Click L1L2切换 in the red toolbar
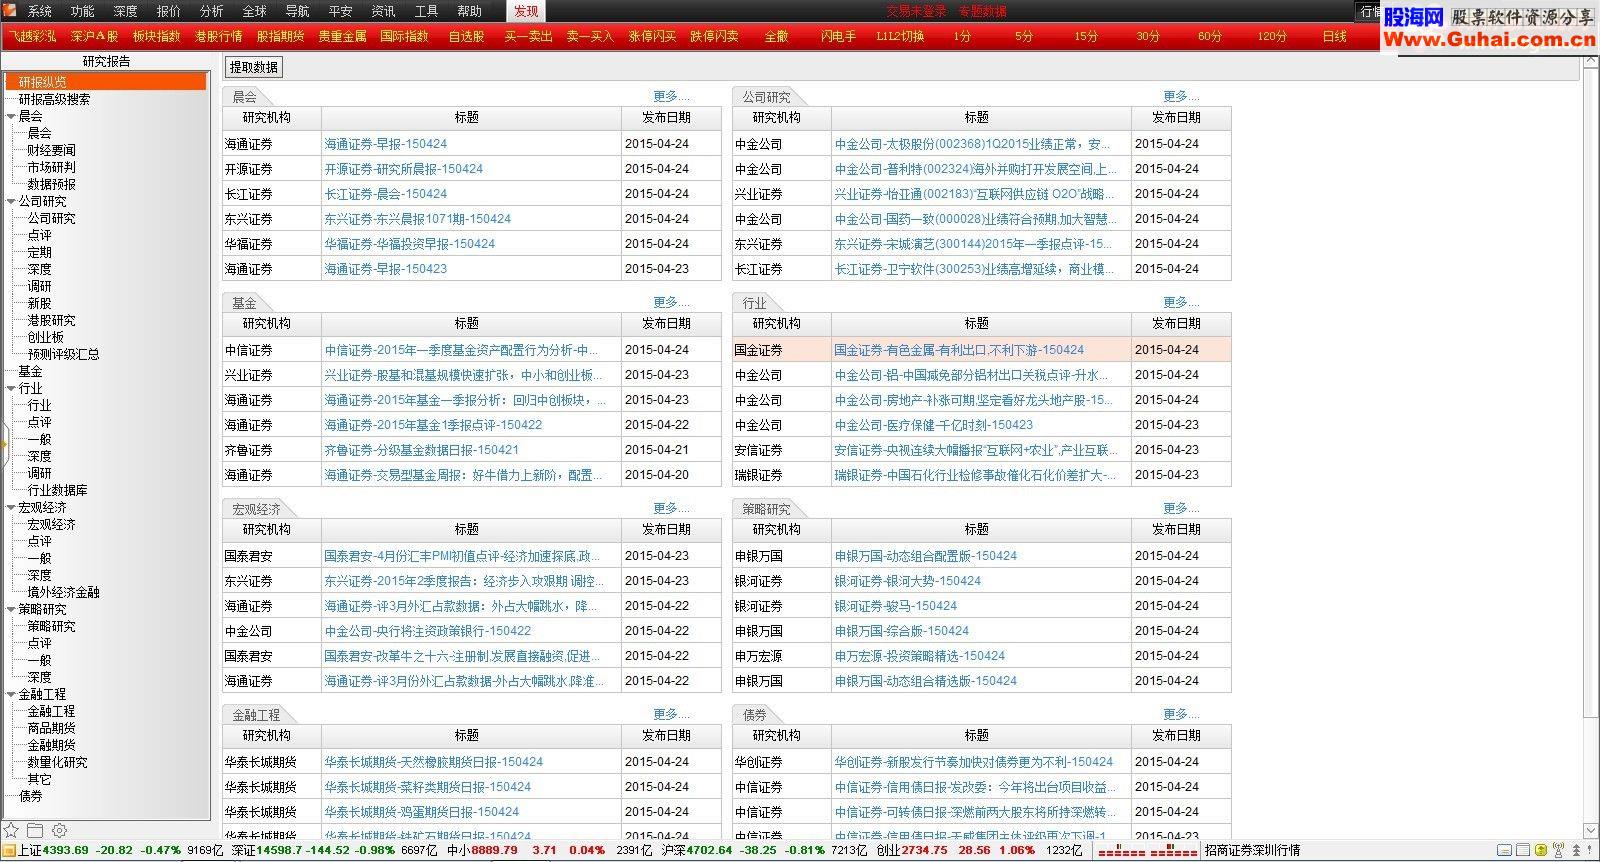Viewport: 1600px width, 862px height. (900, 36)
